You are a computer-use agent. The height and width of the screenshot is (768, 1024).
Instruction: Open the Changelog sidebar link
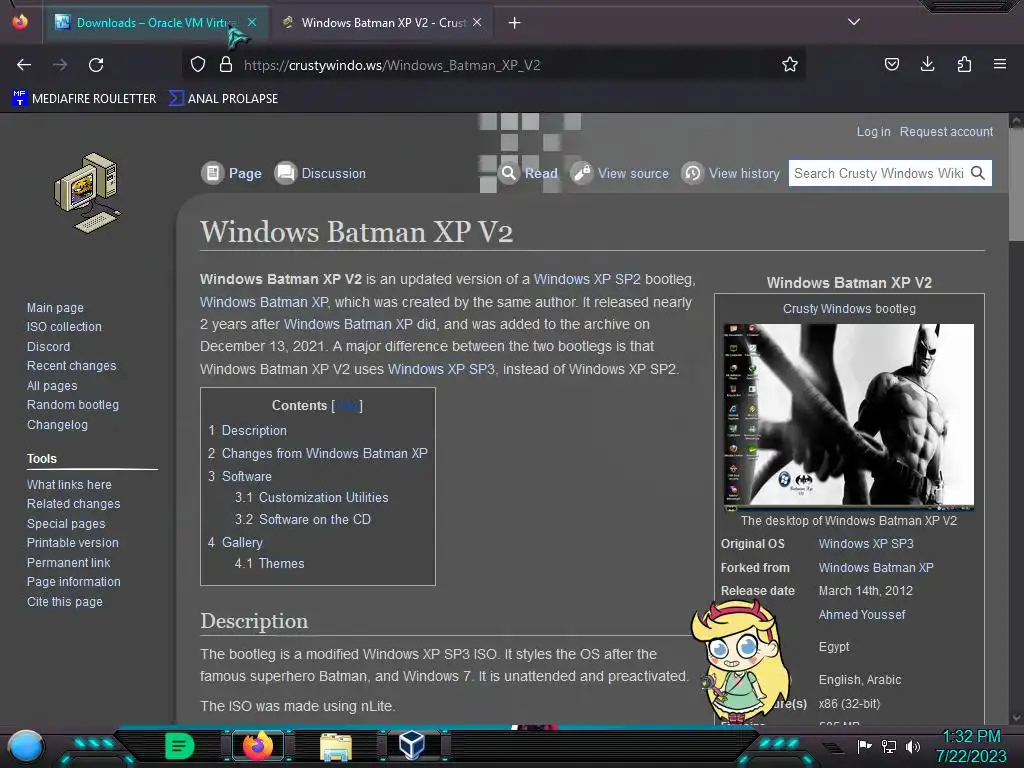click(57, 424)
